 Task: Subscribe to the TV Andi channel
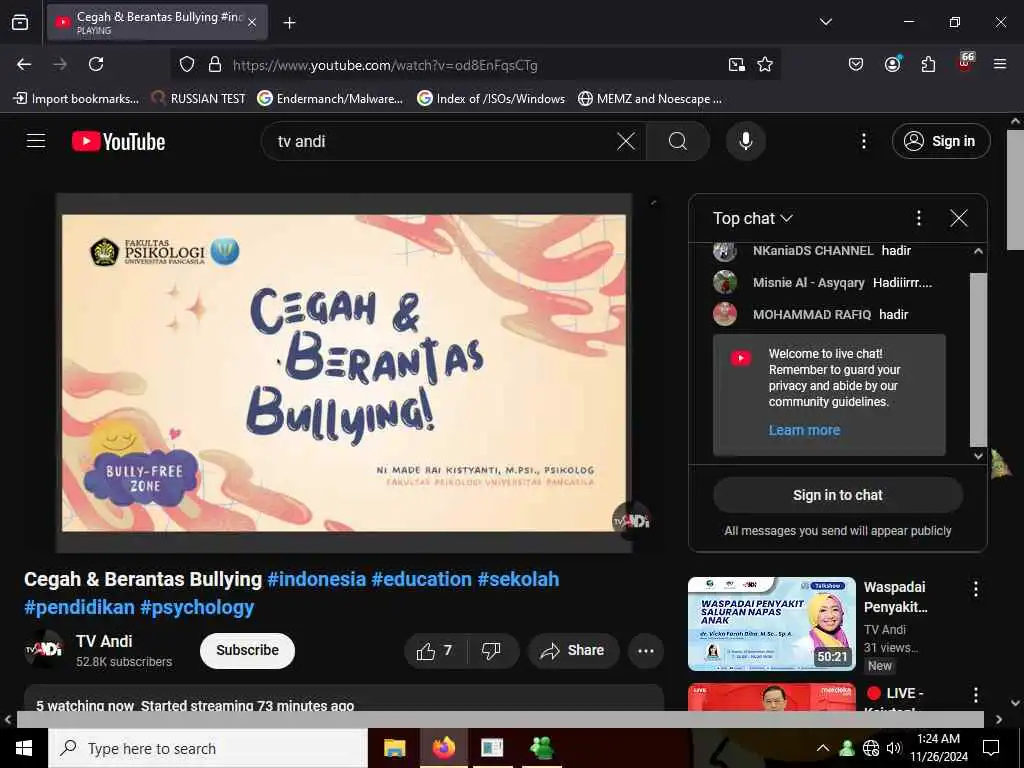248,650
